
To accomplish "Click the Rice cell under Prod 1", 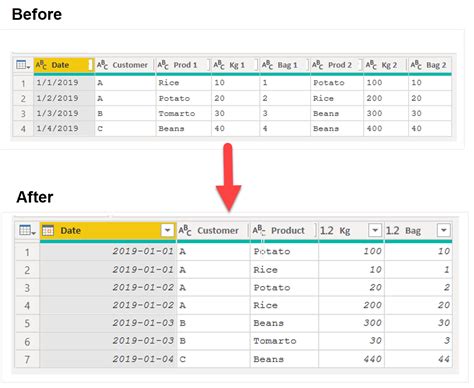I will [x=183, y=83].
